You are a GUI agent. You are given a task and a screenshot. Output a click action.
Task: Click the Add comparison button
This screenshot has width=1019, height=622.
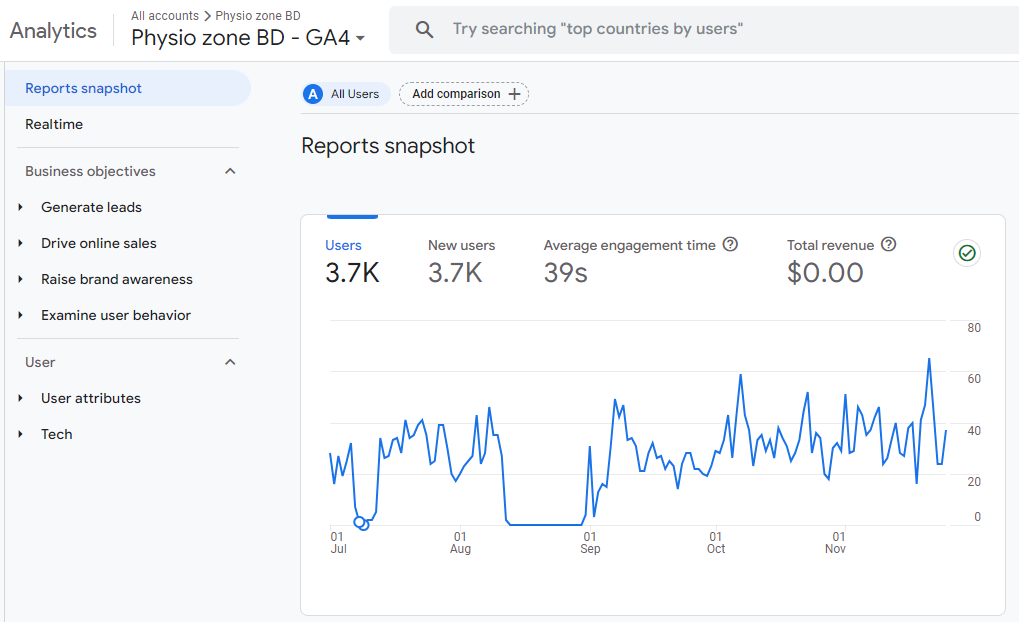coord(463,94)
